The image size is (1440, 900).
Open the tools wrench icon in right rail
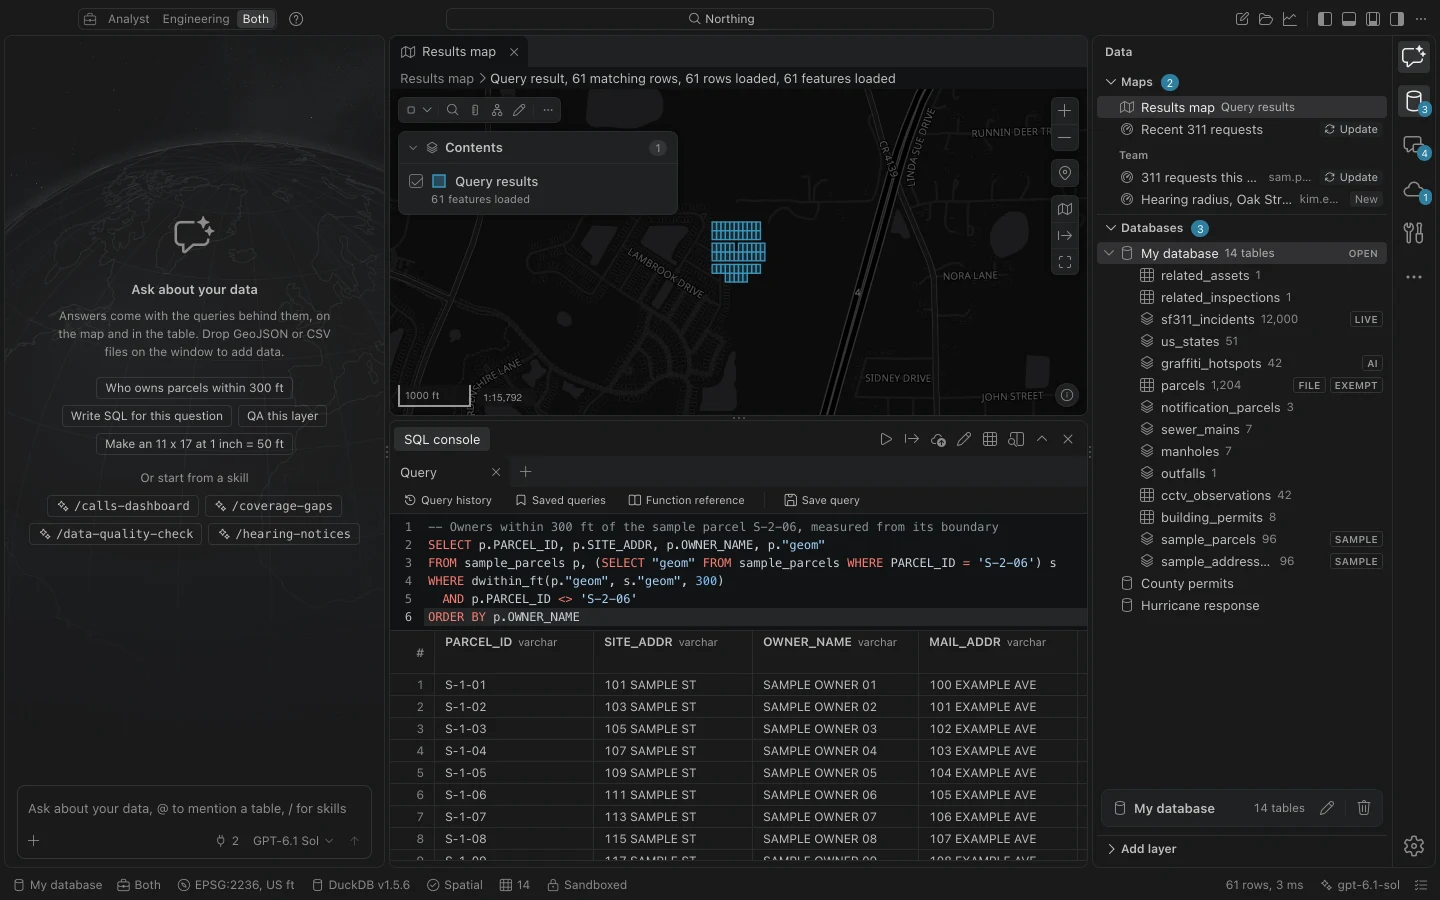tap(1414, 233)
